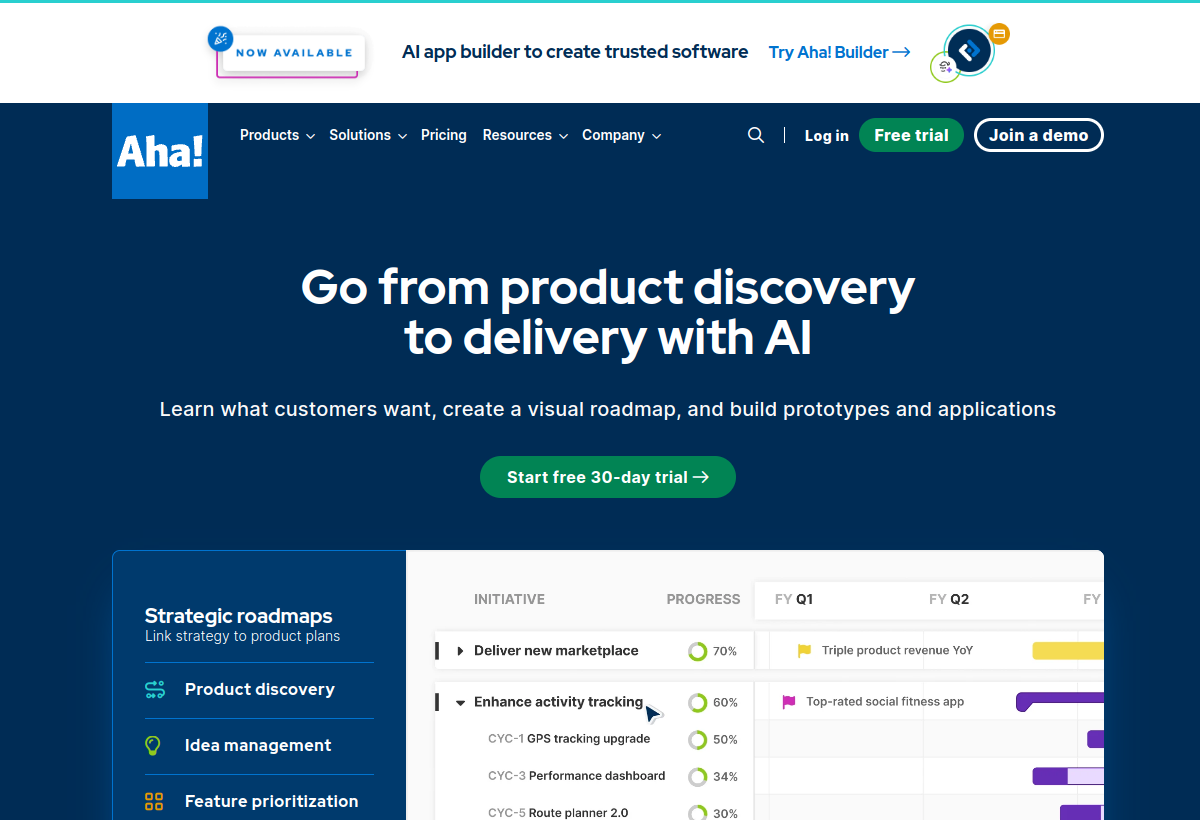
Task: Click the Route planner 2.0 purple bar
Action: 1082,813
